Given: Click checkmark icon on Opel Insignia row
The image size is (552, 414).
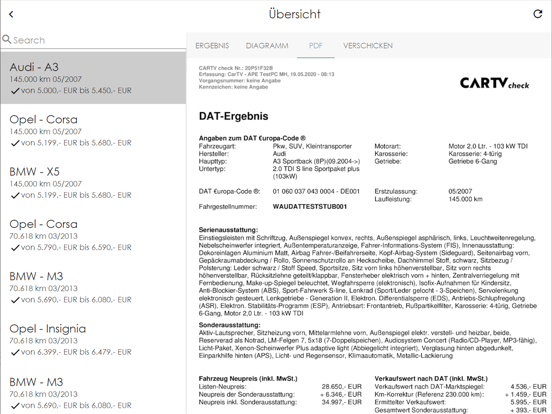Looking at the screenshot, I should [15, 352].
